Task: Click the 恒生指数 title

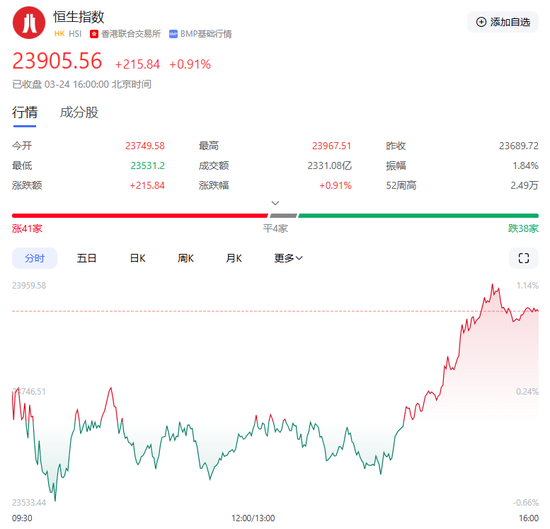Action: click(x=79, y=17)
